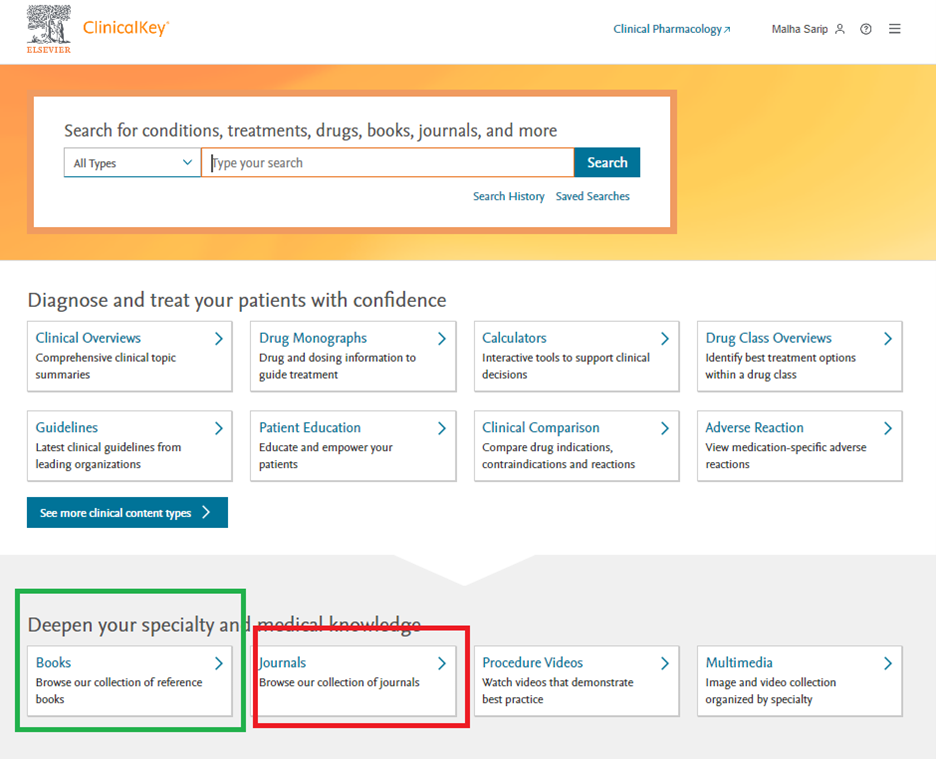The height and width of the screenshot is (759, 936).
Task: View Saved Searches
Action: click(x=592, y=197)
